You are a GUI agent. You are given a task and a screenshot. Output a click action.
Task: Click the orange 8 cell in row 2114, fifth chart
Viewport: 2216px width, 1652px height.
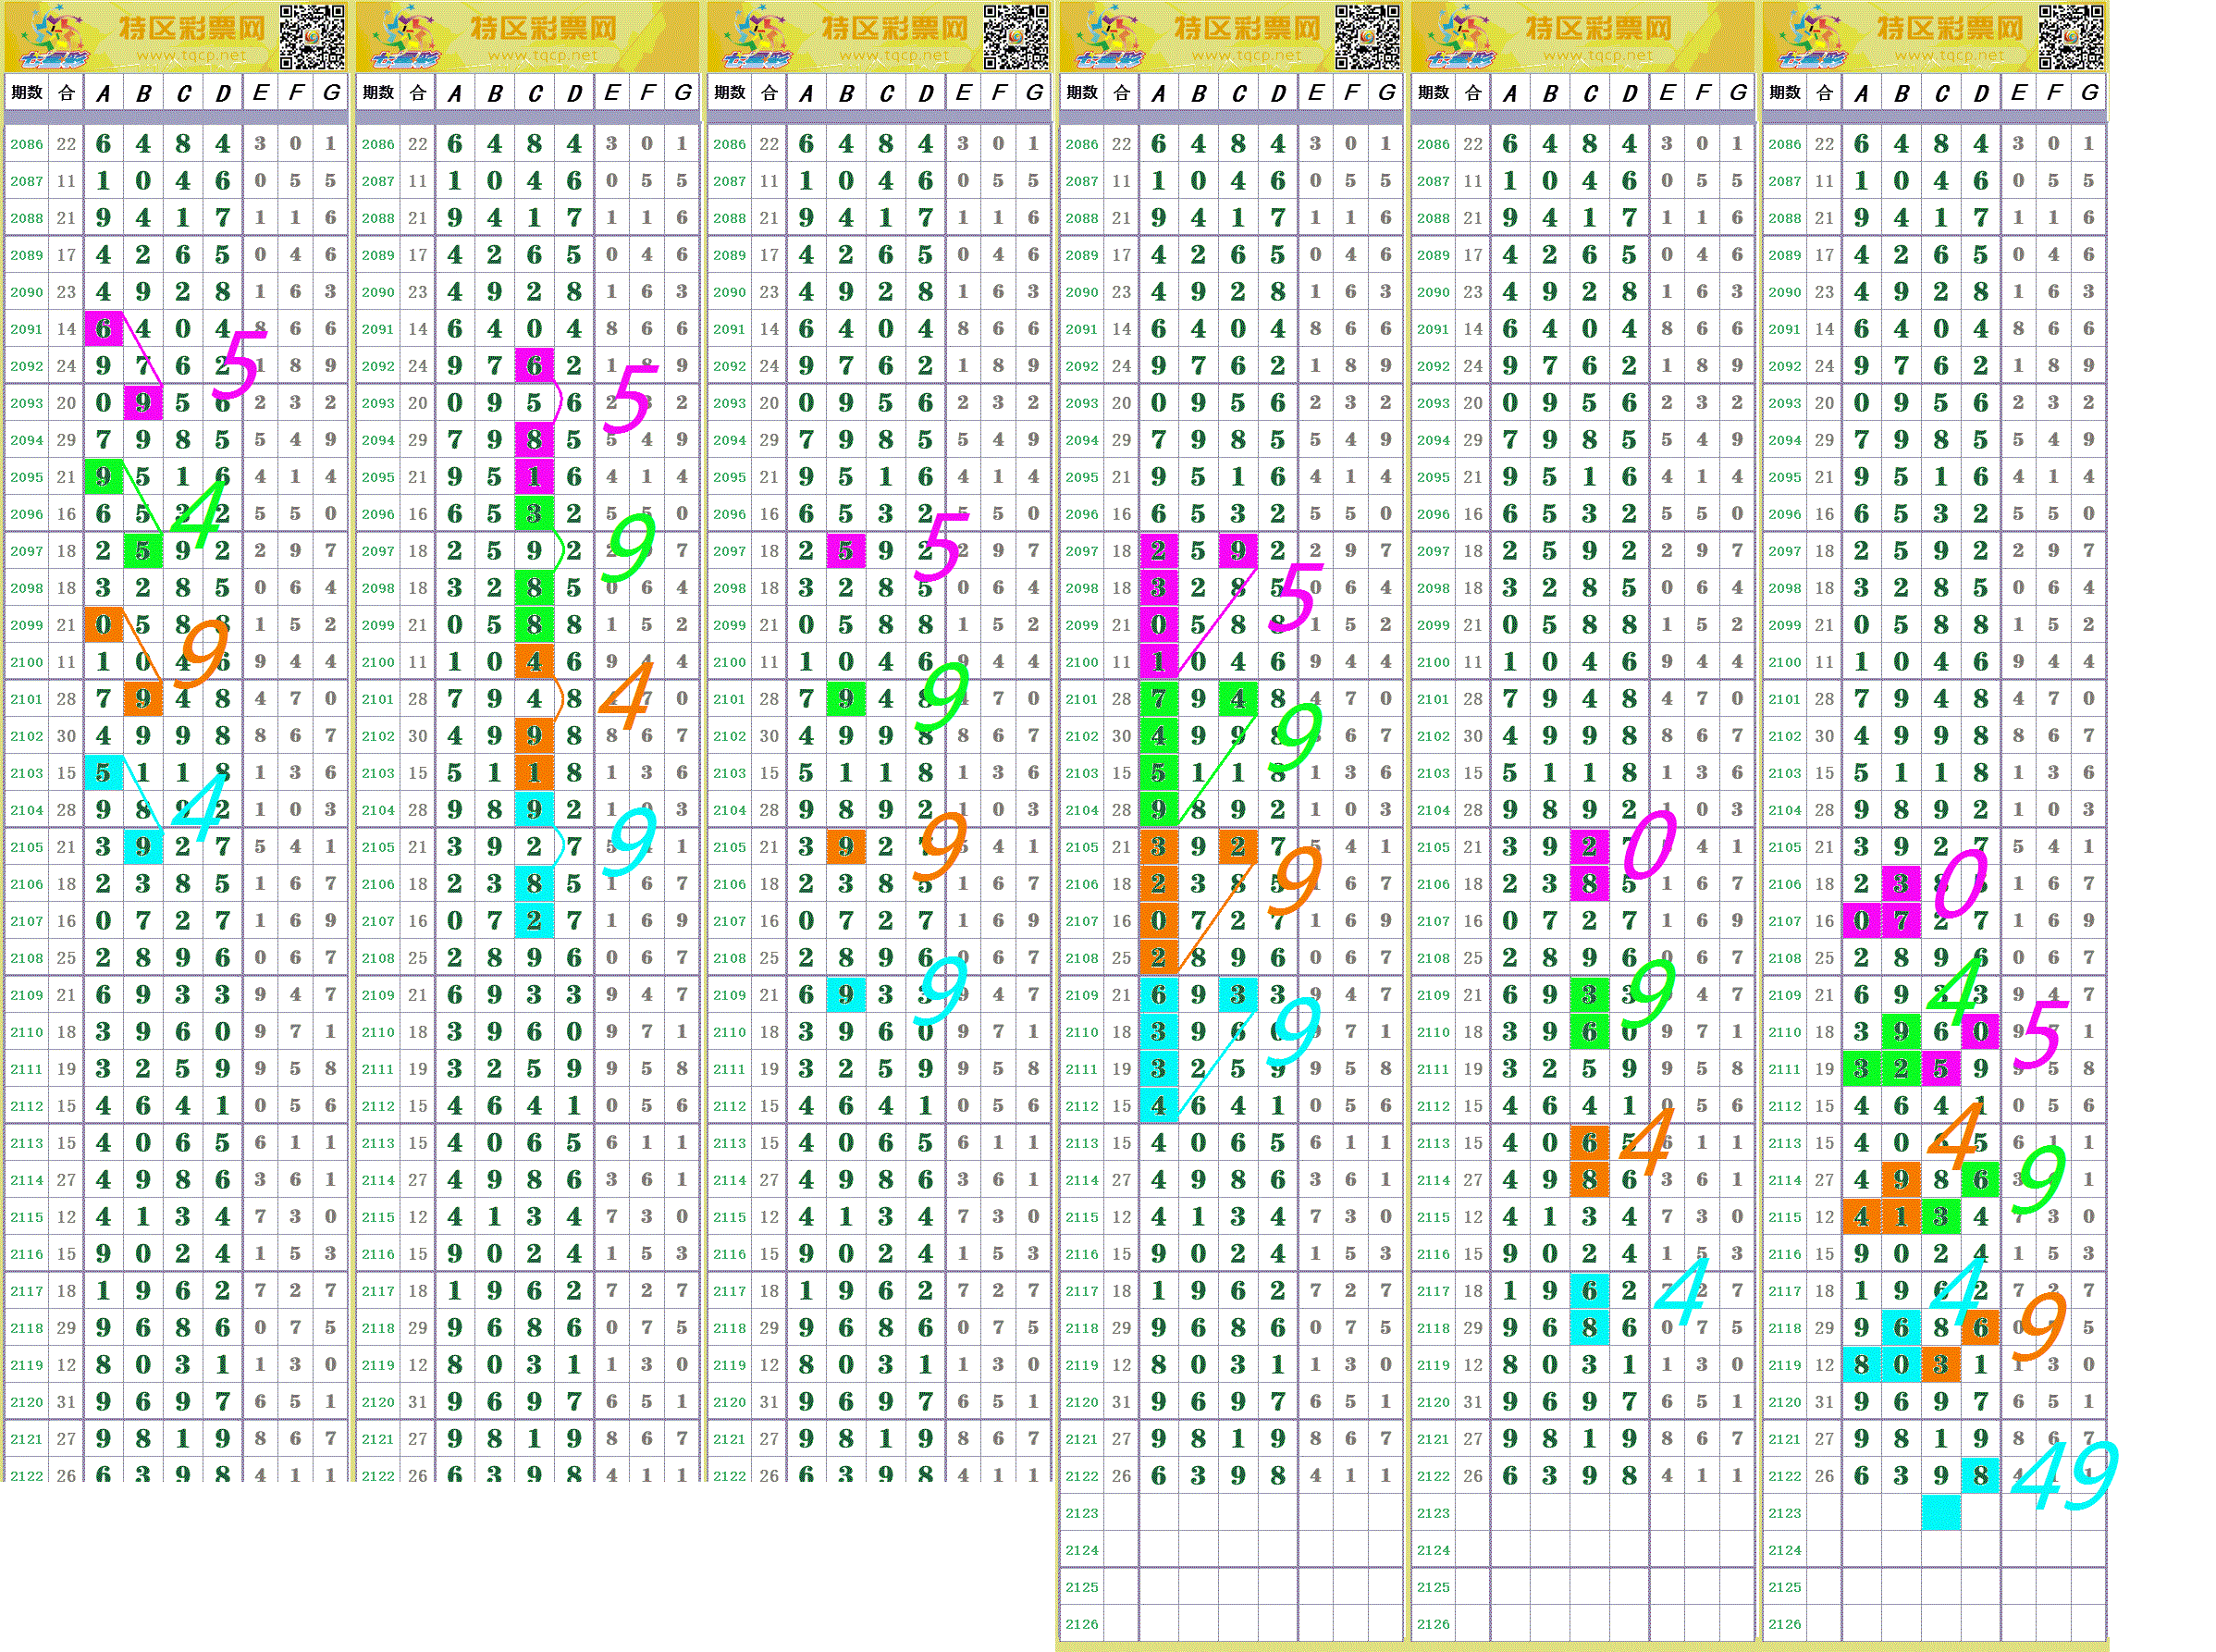coord(1589,1179)
